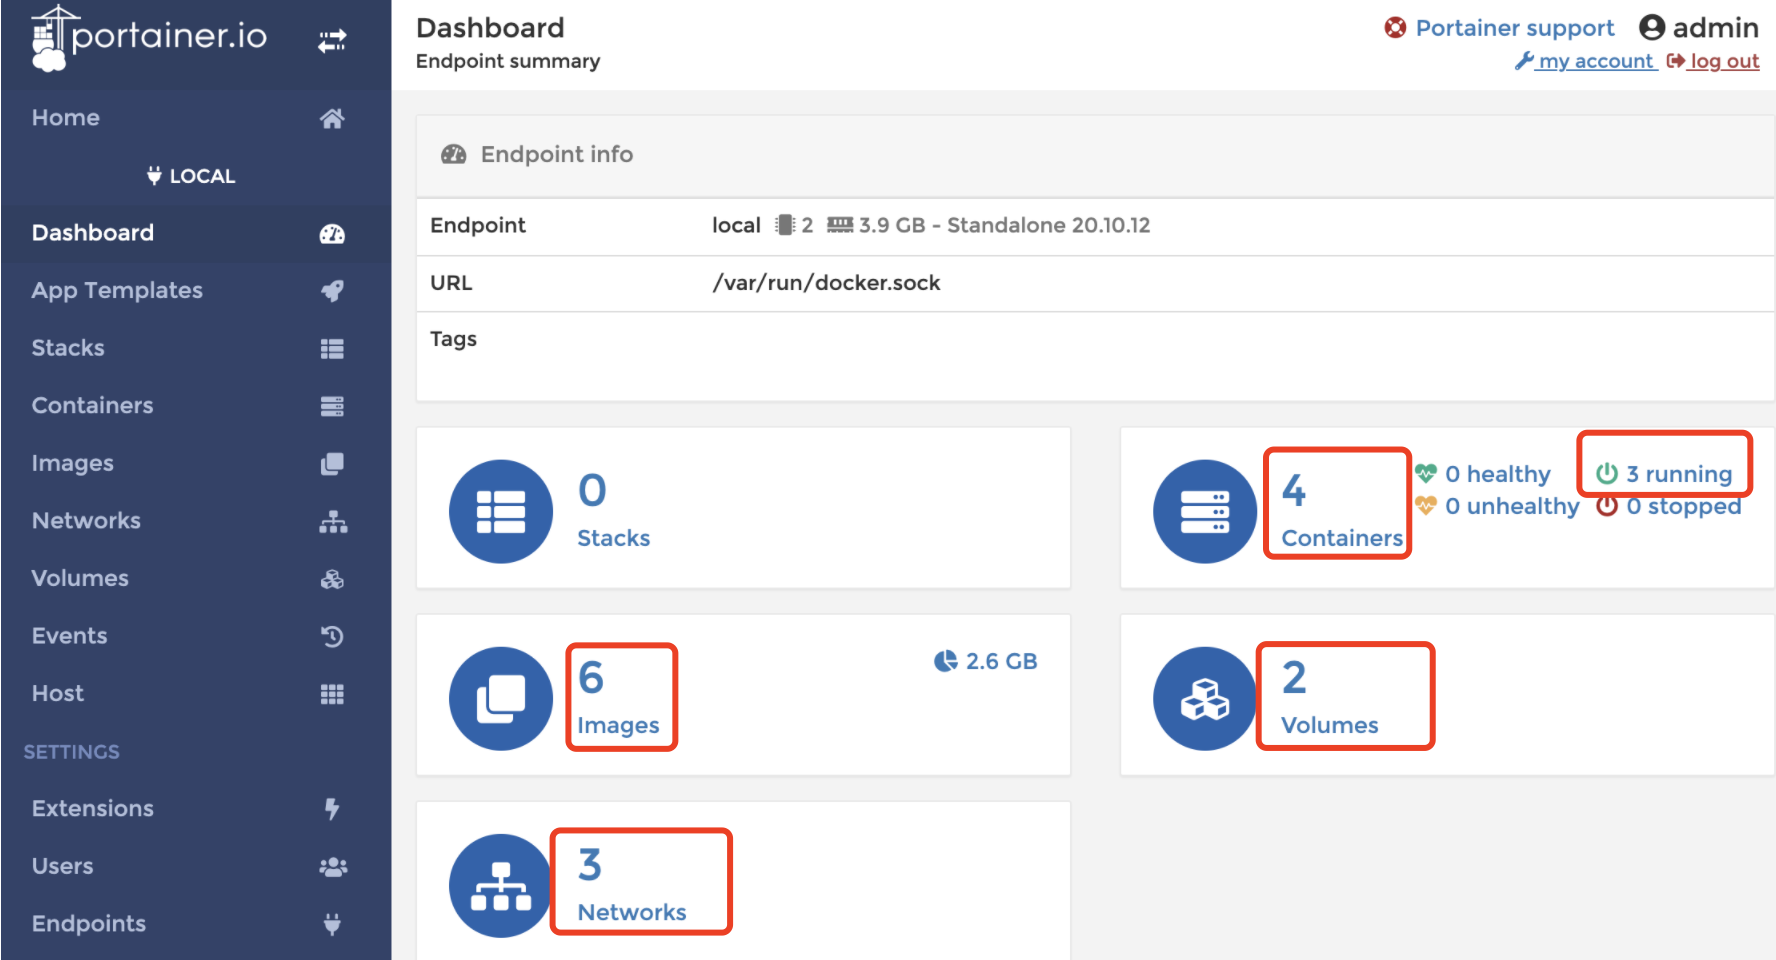Open the 4 Containers dashboard tile
Screen dimensions: 1776x960
1447,508
